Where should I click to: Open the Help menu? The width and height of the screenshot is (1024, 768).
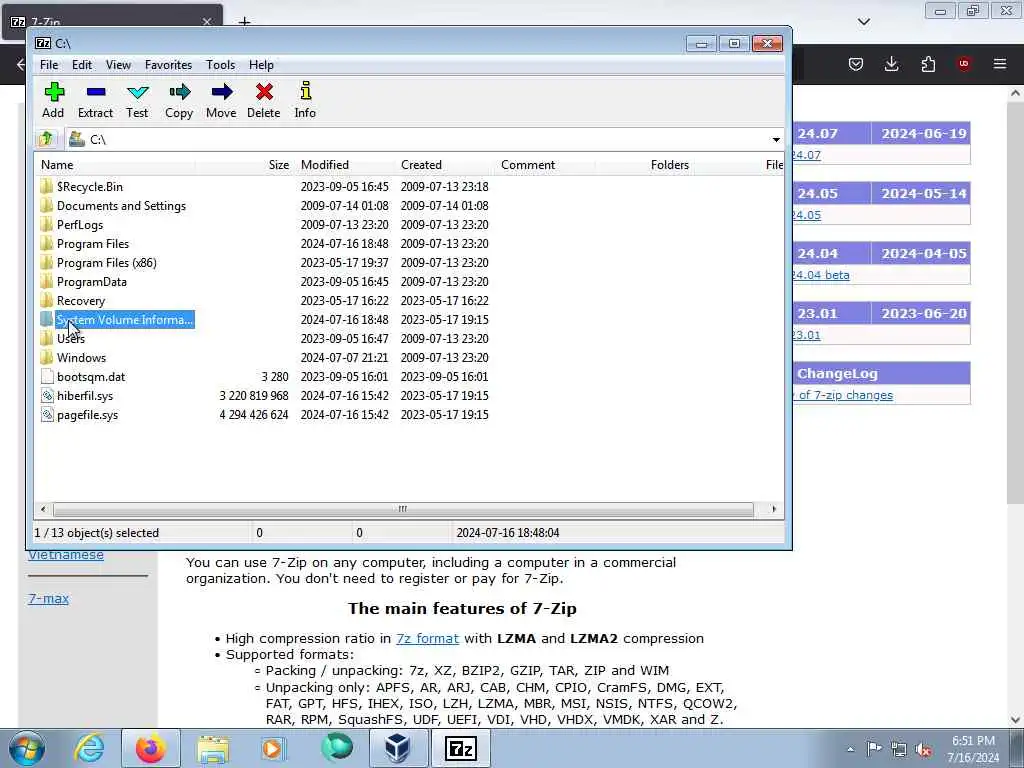tap(261, 65)
